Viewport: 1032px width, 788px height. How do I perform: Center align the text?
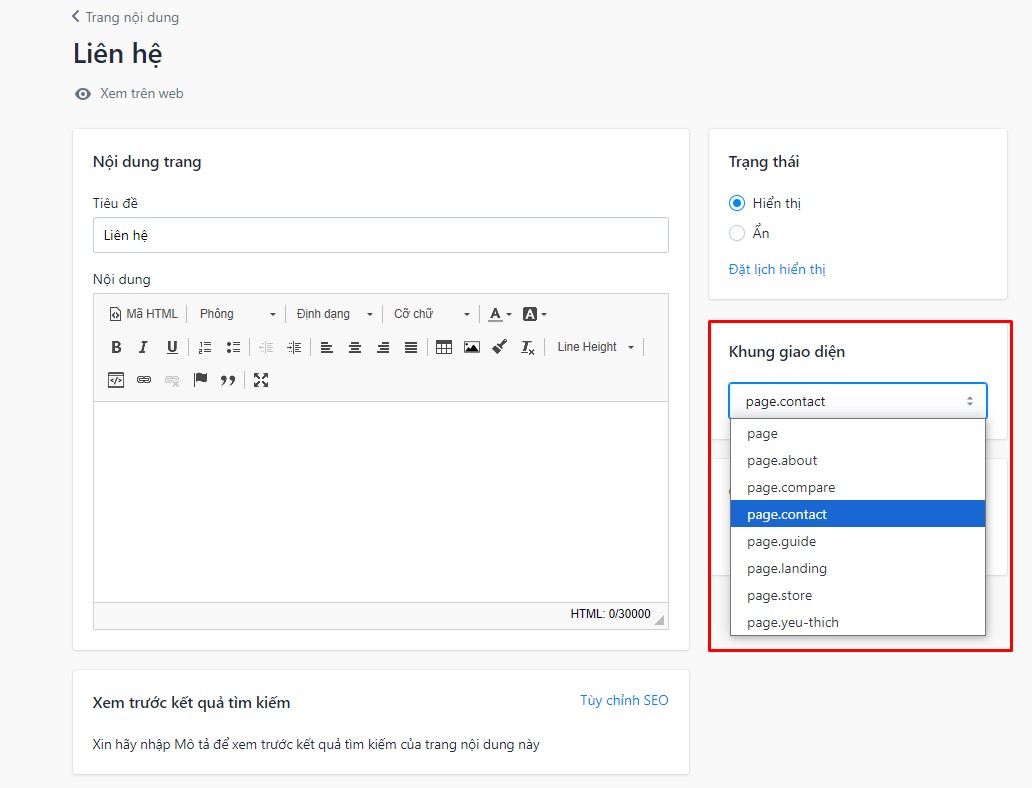coord(355,347)
